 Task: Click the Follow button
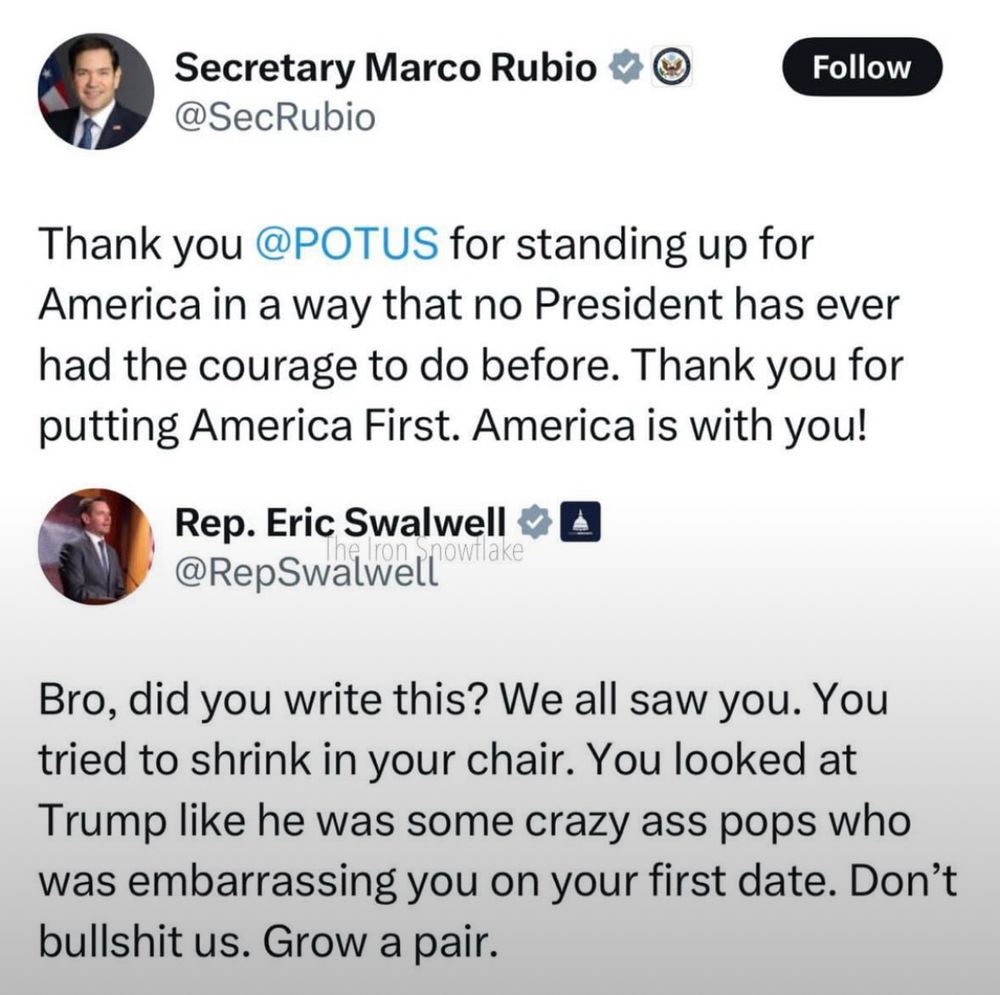click(x=861, y=67)
